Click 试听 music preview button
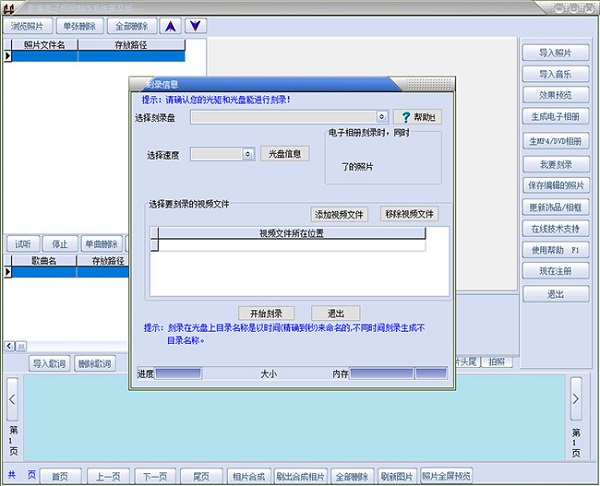This screenshot has width=600, height=486. coord(23,244)
